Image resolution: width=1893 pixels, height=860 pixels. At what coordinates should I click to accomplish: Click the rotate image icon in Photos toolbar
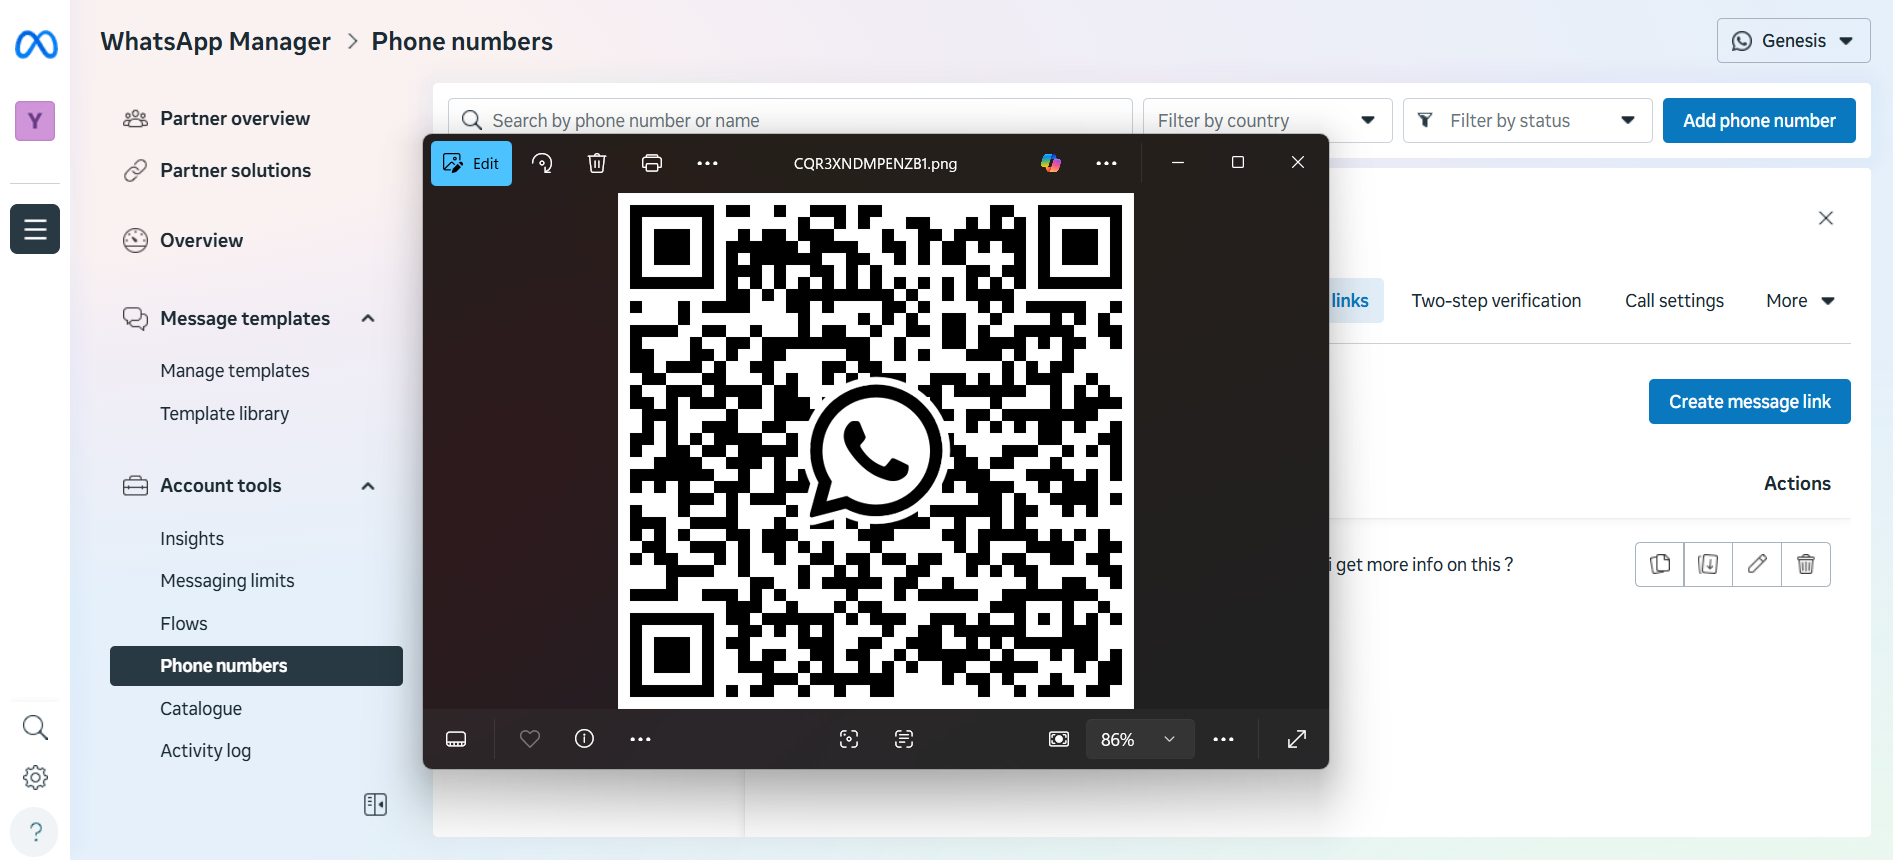(x=542, y=163)
